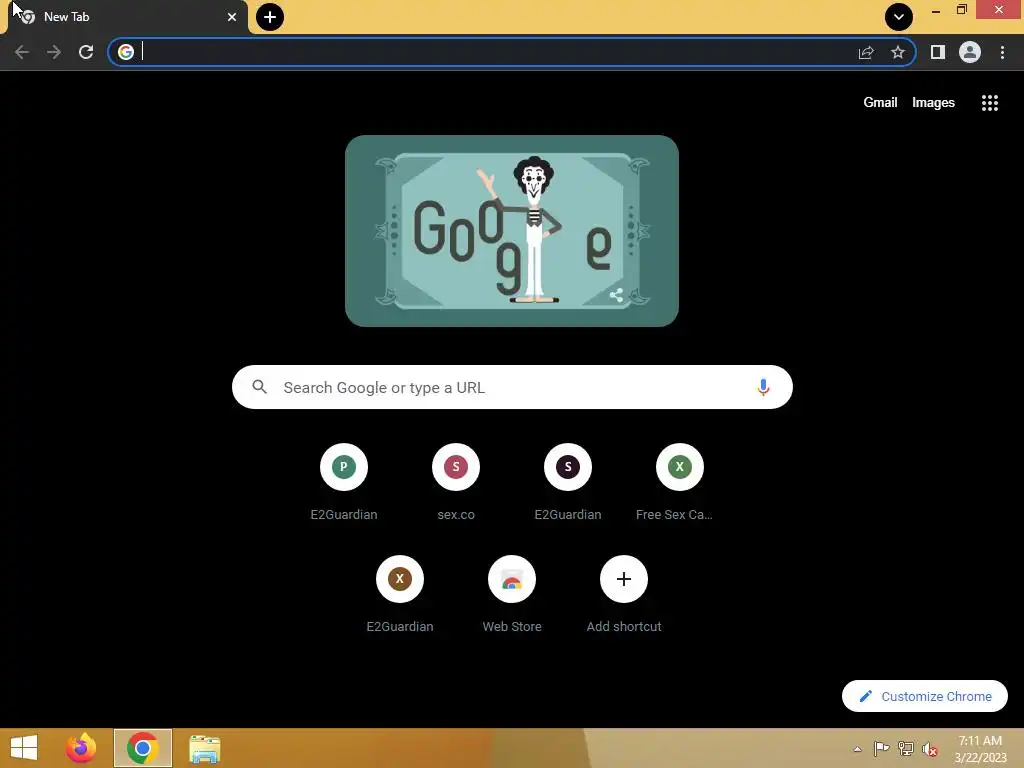Open the Gmail link
This screenshot has width=1024, height=768.
(x=880, y=103)
